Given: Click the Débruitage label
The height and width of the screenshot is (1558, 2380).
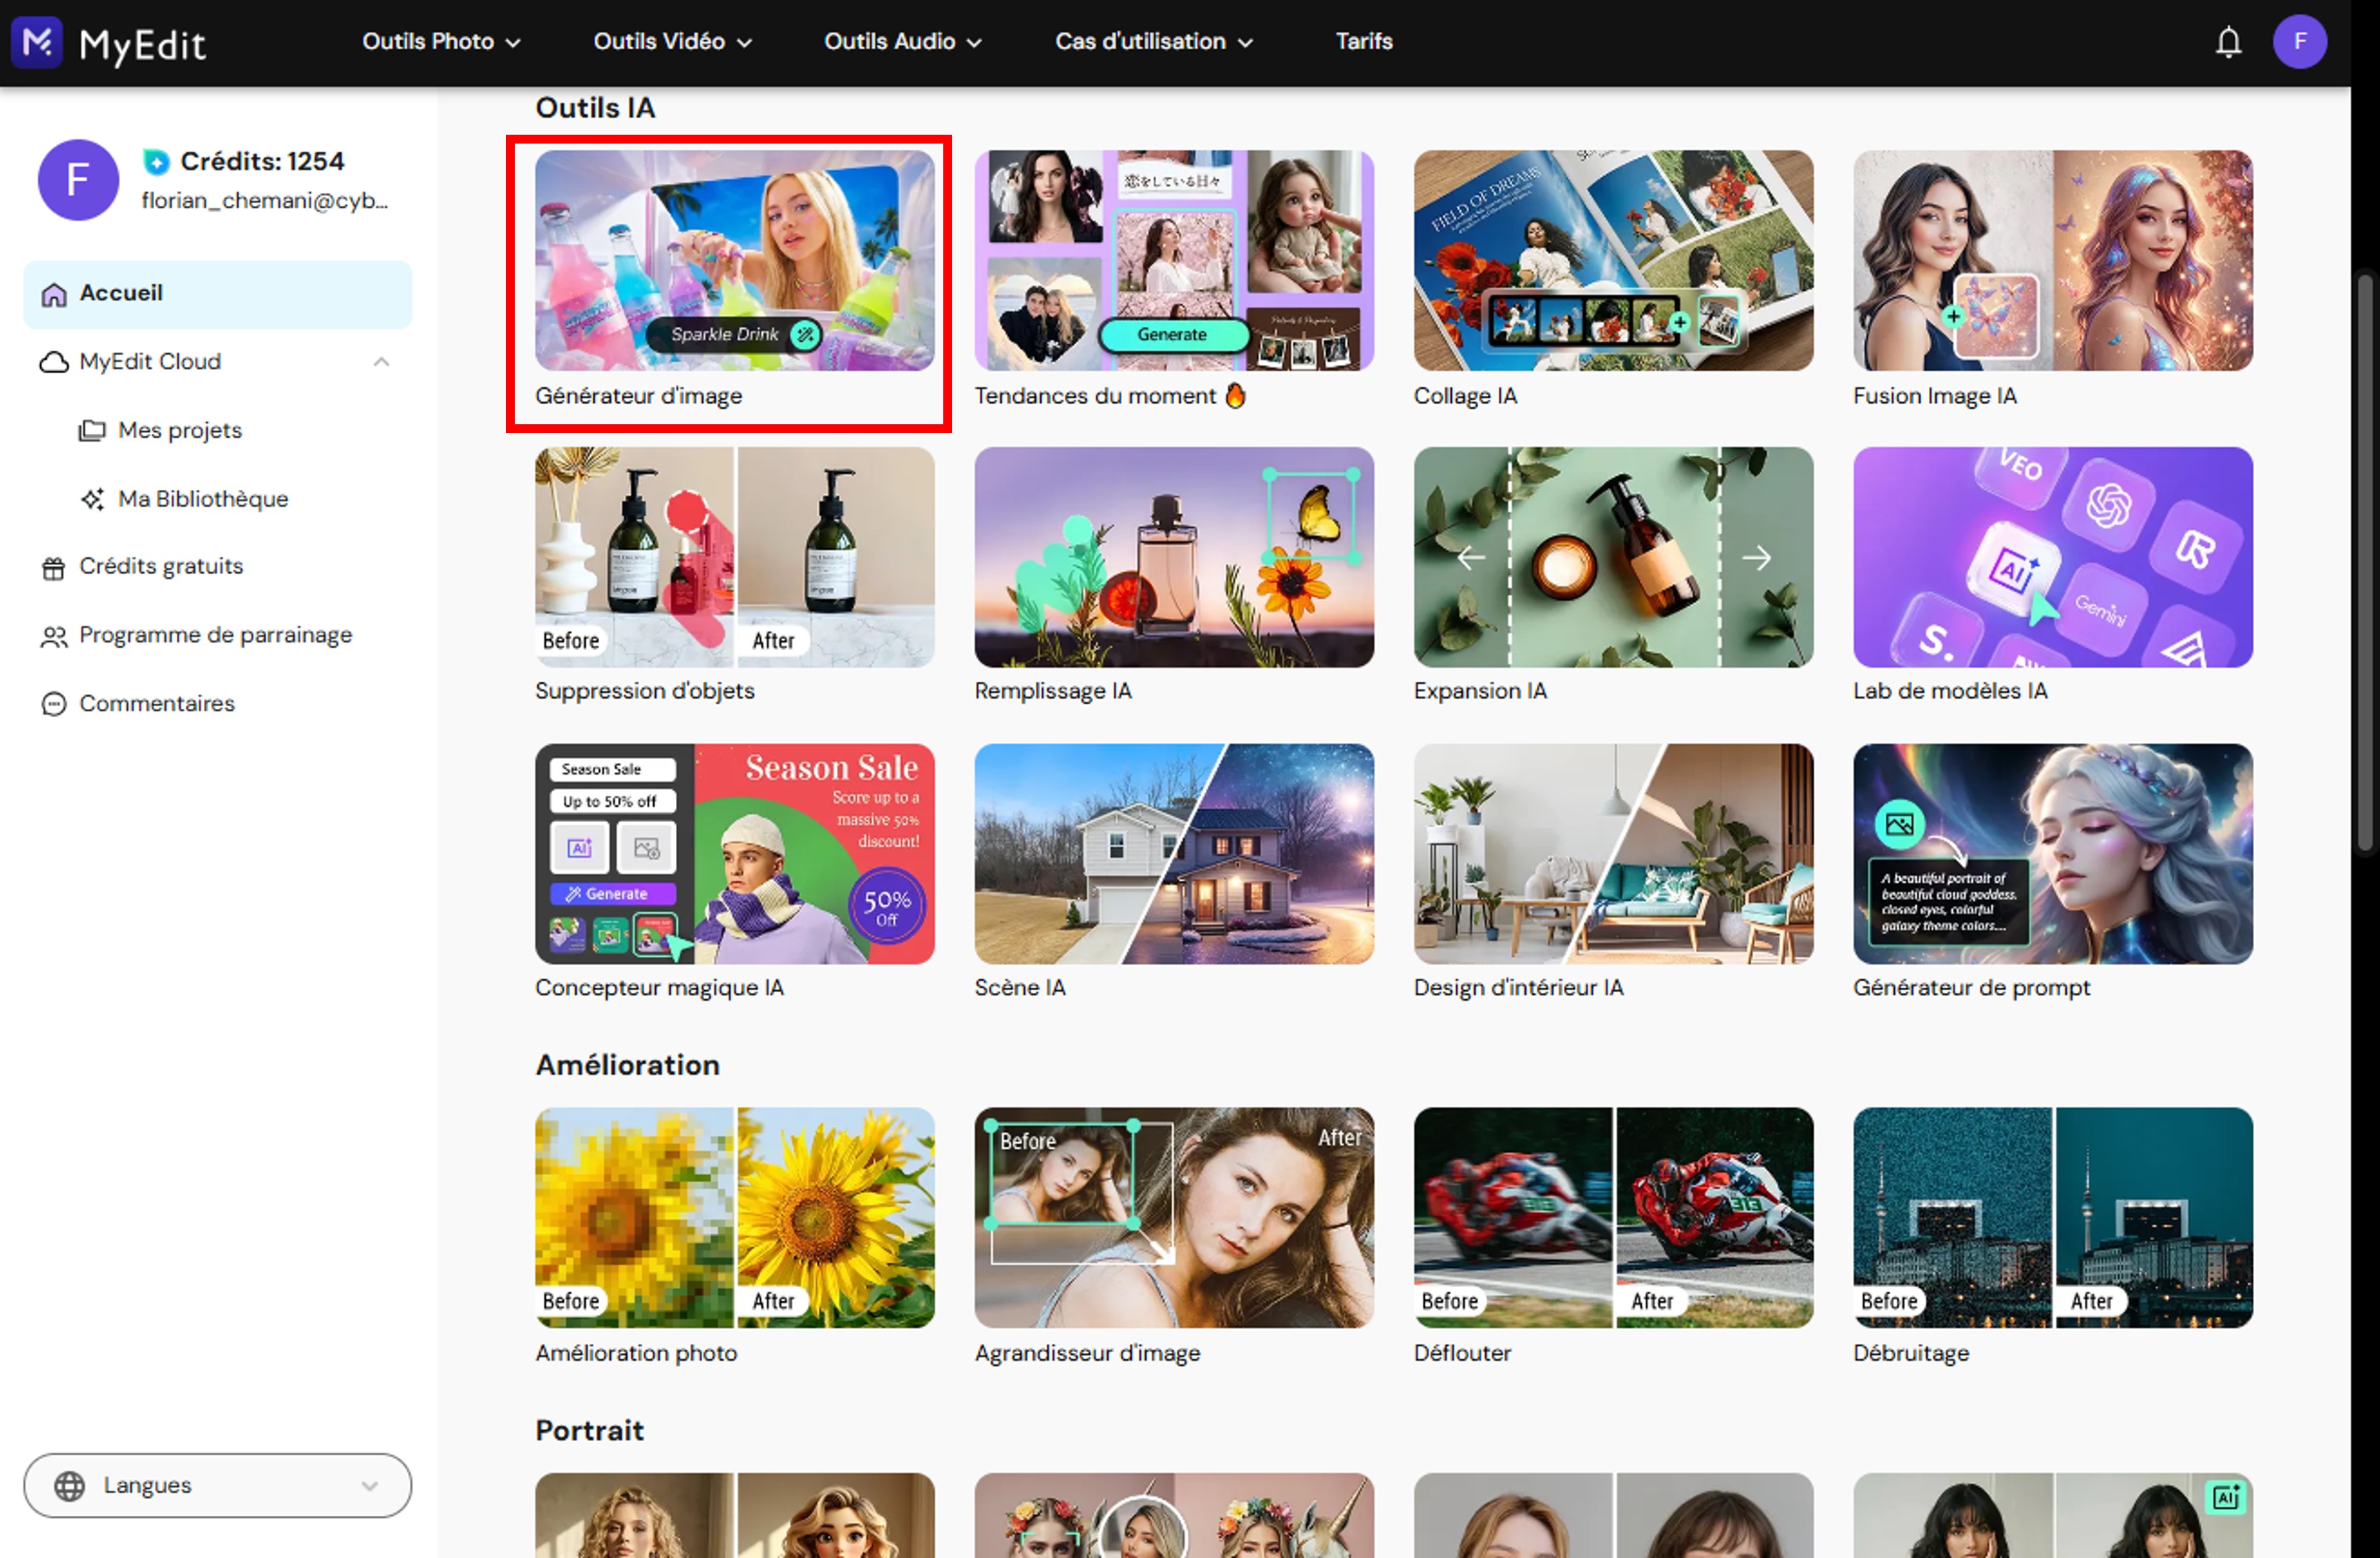Looking at the screenshot, I should (x=1911, y=1353).
